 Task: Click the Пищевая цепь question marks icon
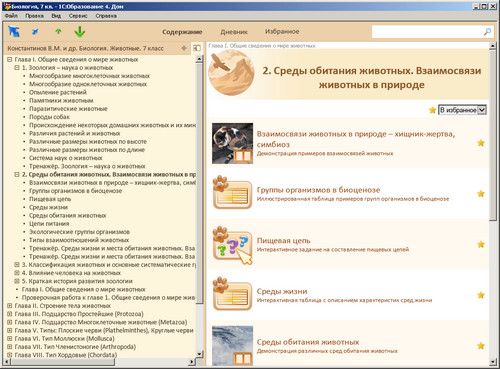pyautogui.click(x=232, y=245)
